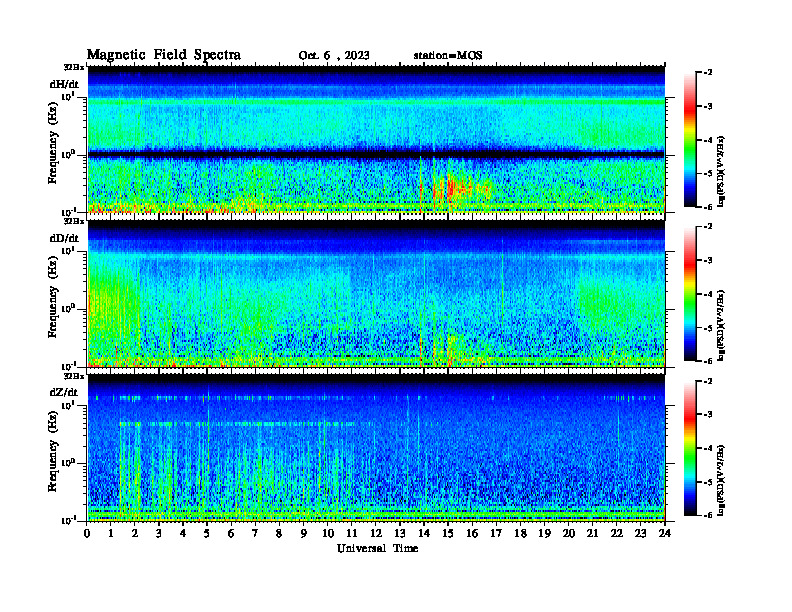792x612 pixels.
Task: Click hour 18 on the time axis
Action: (520, 533)
